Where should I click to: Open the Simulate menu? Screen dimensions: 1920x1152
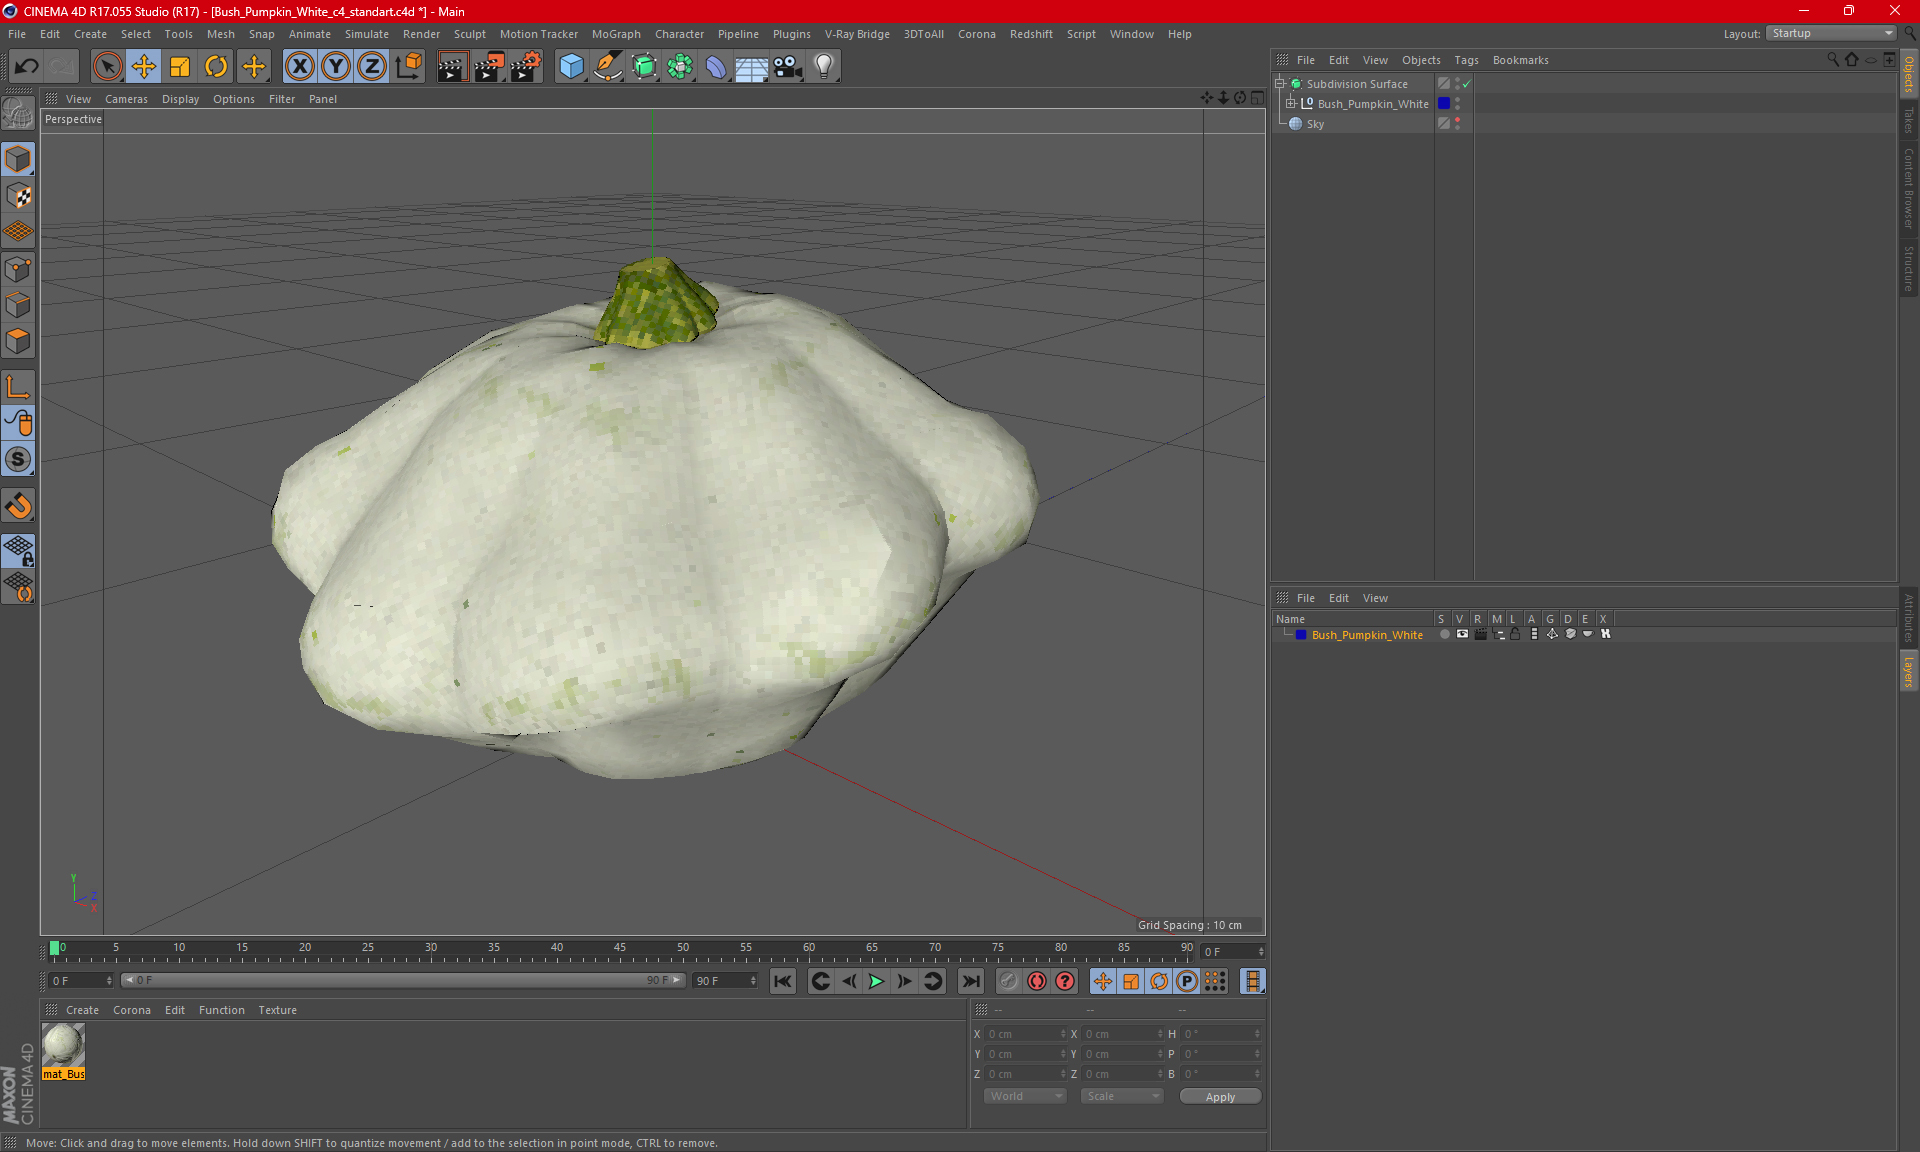coord(367,34)
